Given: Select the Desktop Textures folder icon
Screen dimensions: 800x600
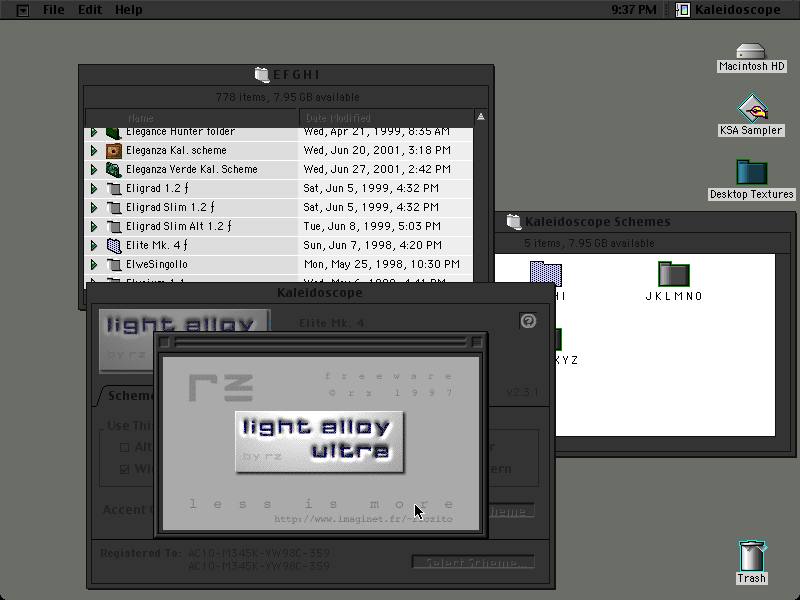Looking at the screenshot, I should pyautogui.click(x=752, y=172).
